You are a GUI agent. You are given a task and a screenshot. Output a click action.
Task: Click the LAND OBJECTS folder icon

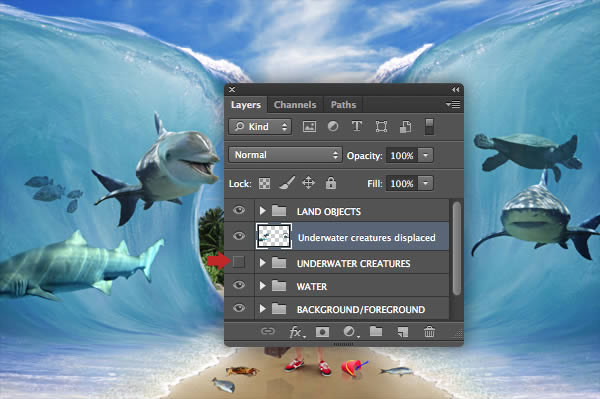279,210
